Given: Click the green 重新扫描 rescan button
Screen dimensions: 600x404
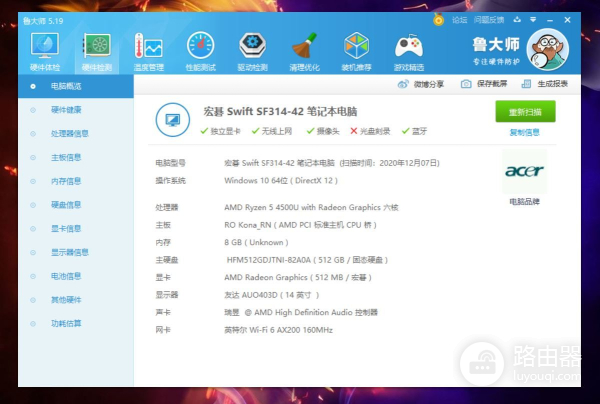Looking at the screenshot, I should click(525, 113).
